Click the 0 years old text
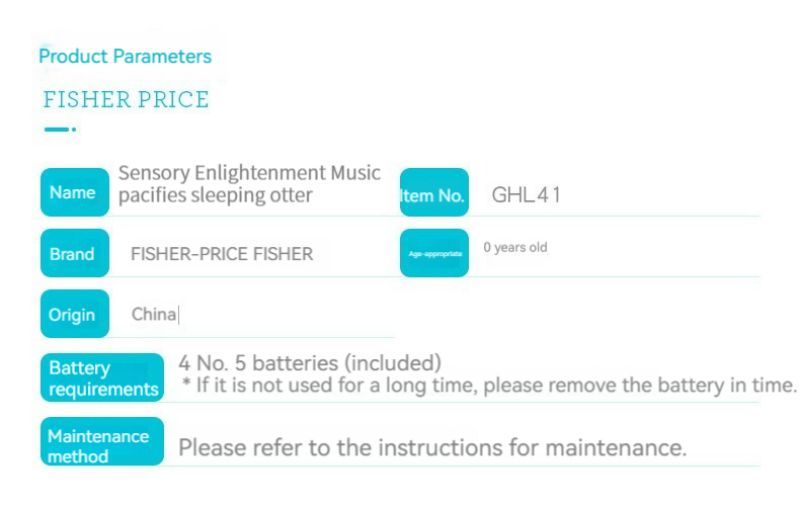Image resolution: width=800 pixels, height=505 pixels. point(515,247)
